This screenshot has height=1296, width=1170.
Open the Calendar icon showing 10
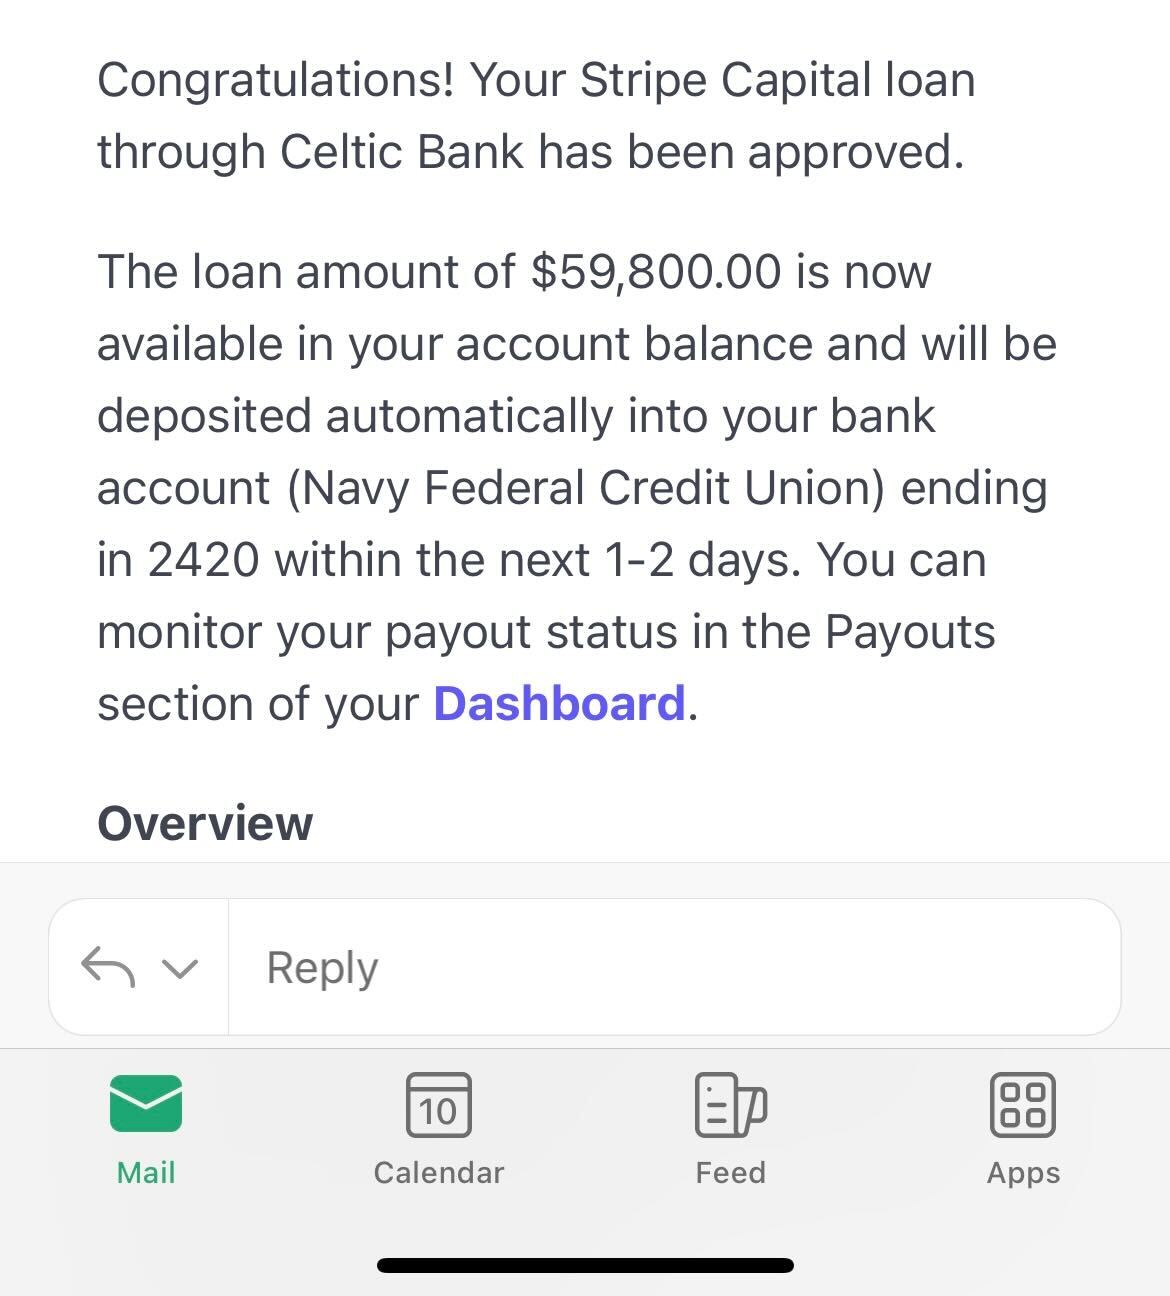tap(438, 1104)
